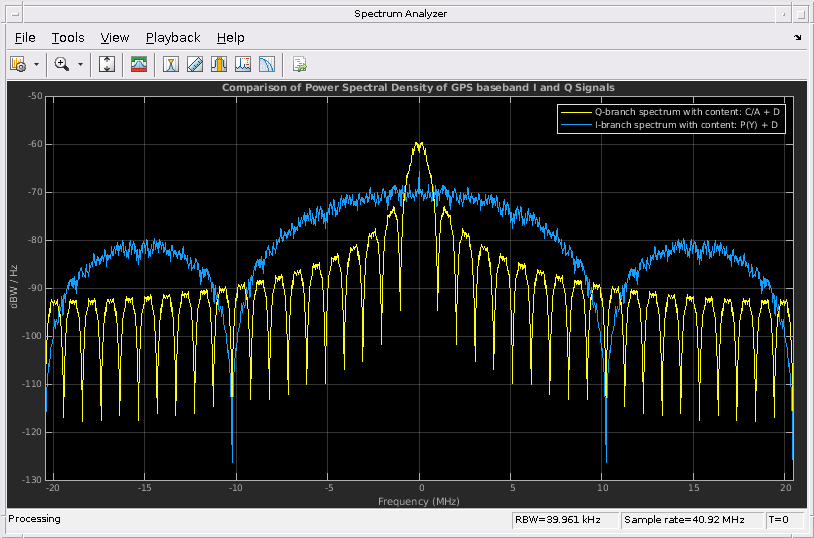Screen dimensions: 814x538
Task: Click the CCDF Measurements curve icon
Action: (267, 65)
